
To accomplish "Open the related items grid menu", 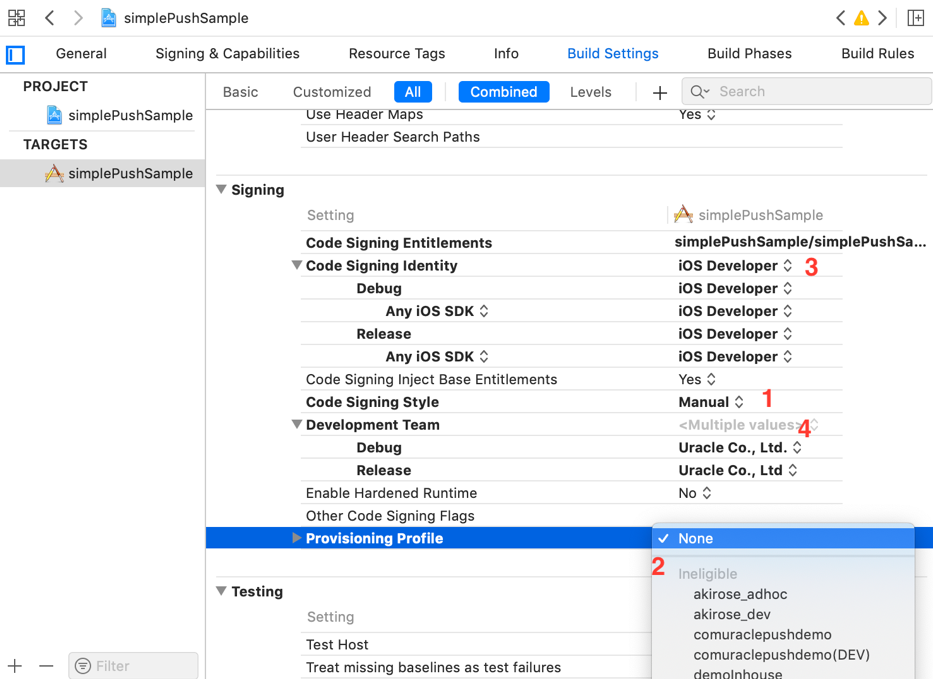I will (16, 18).
